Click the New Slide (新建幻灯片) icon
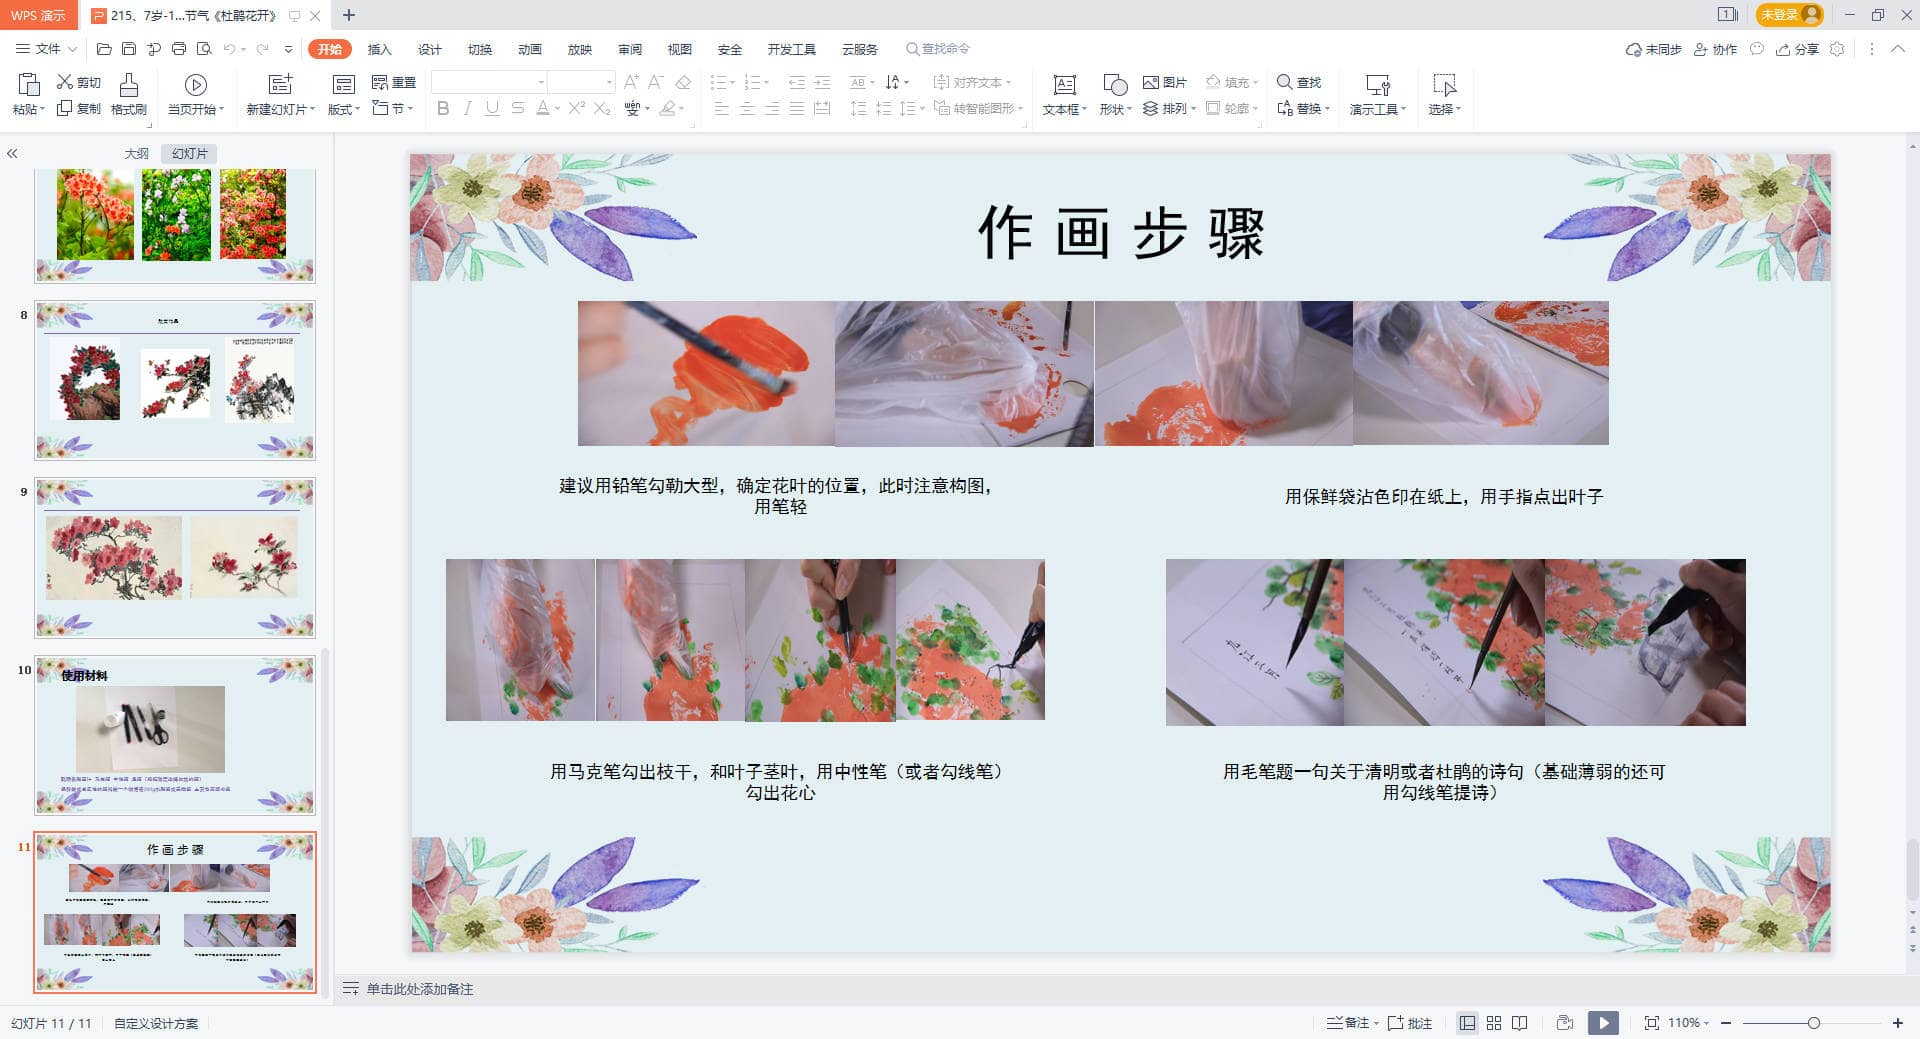1920x1039 pixels. [281, 84]
